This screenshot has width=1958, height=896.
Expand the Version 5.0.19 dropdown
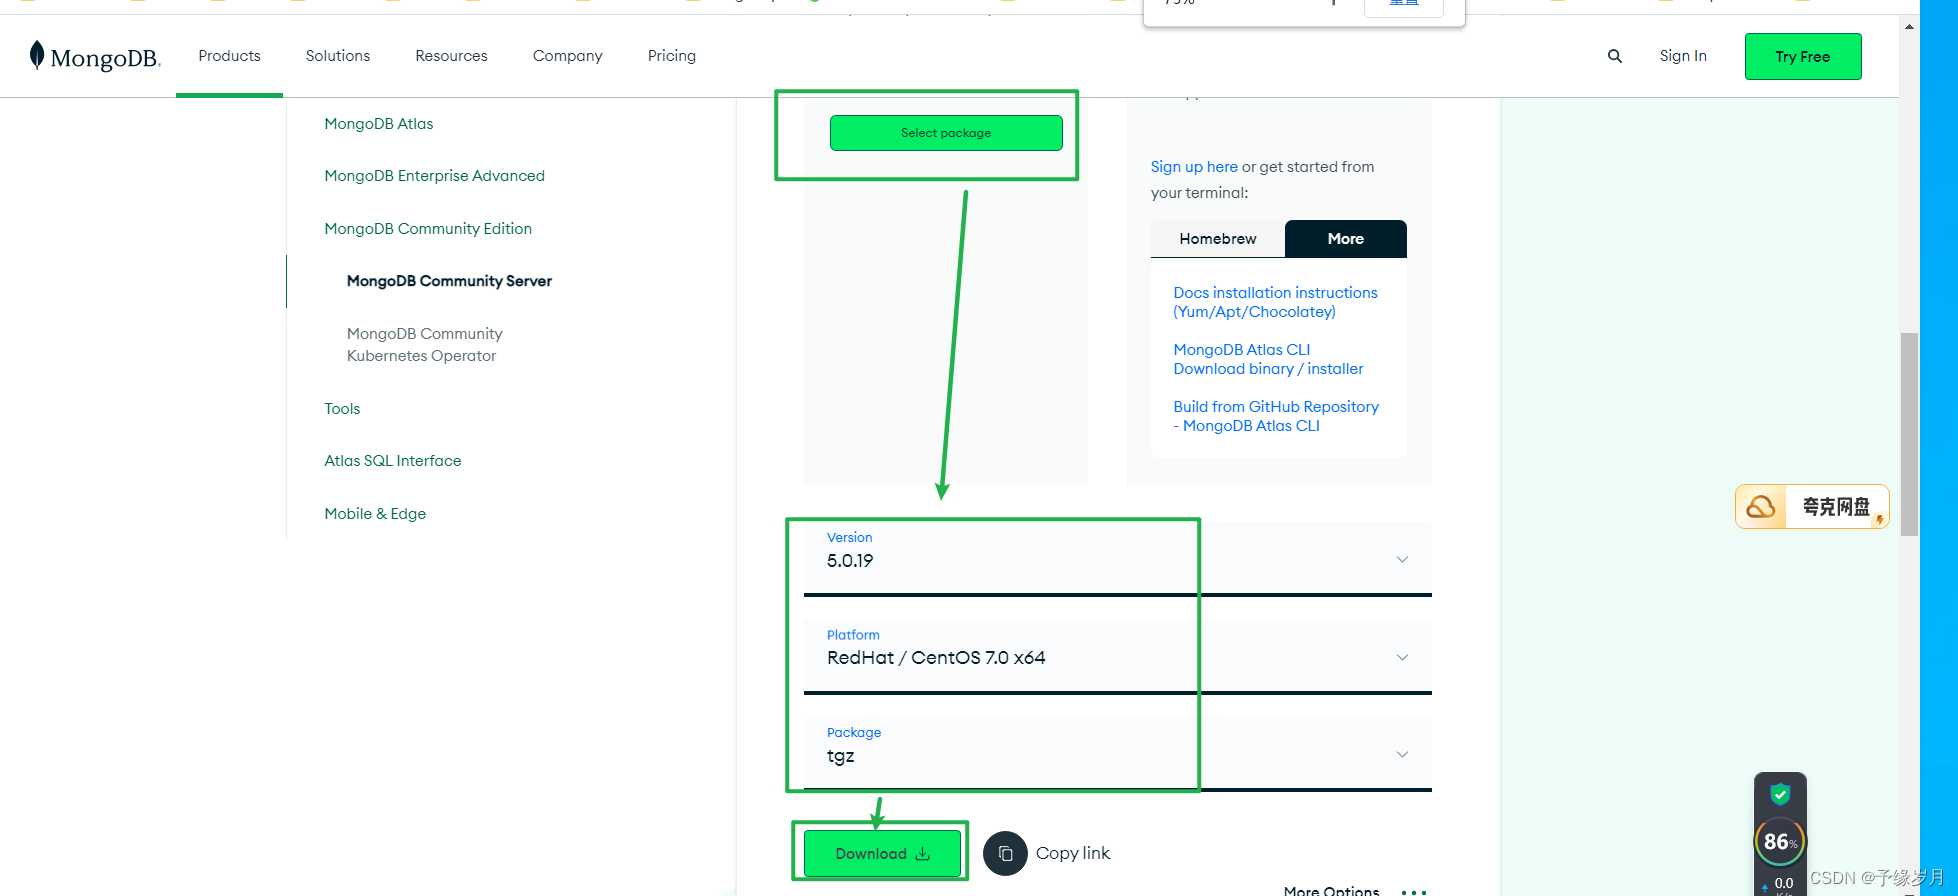(1118, 559)
